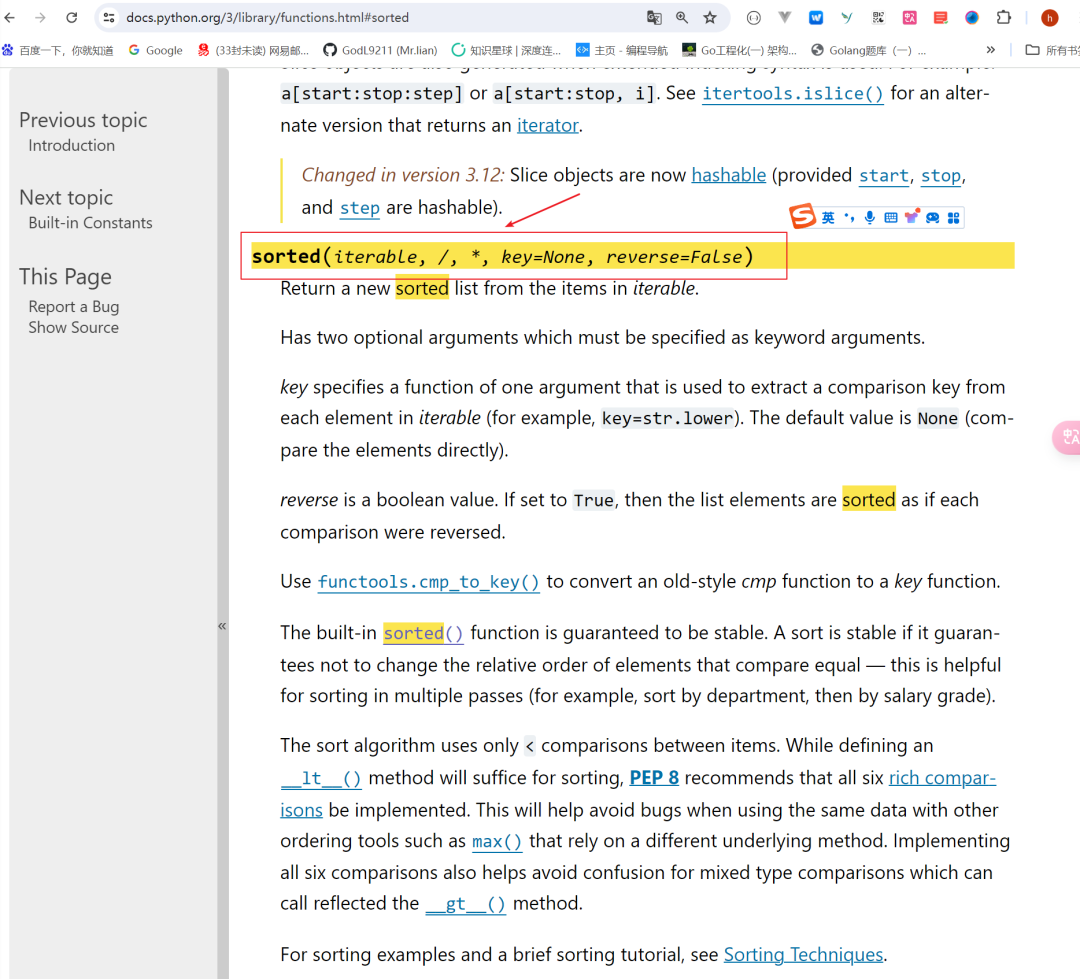Open the GodL9211 GitHub bookmark
The height and width of the screenshot is (979, 1080).
tap(380, 50)
